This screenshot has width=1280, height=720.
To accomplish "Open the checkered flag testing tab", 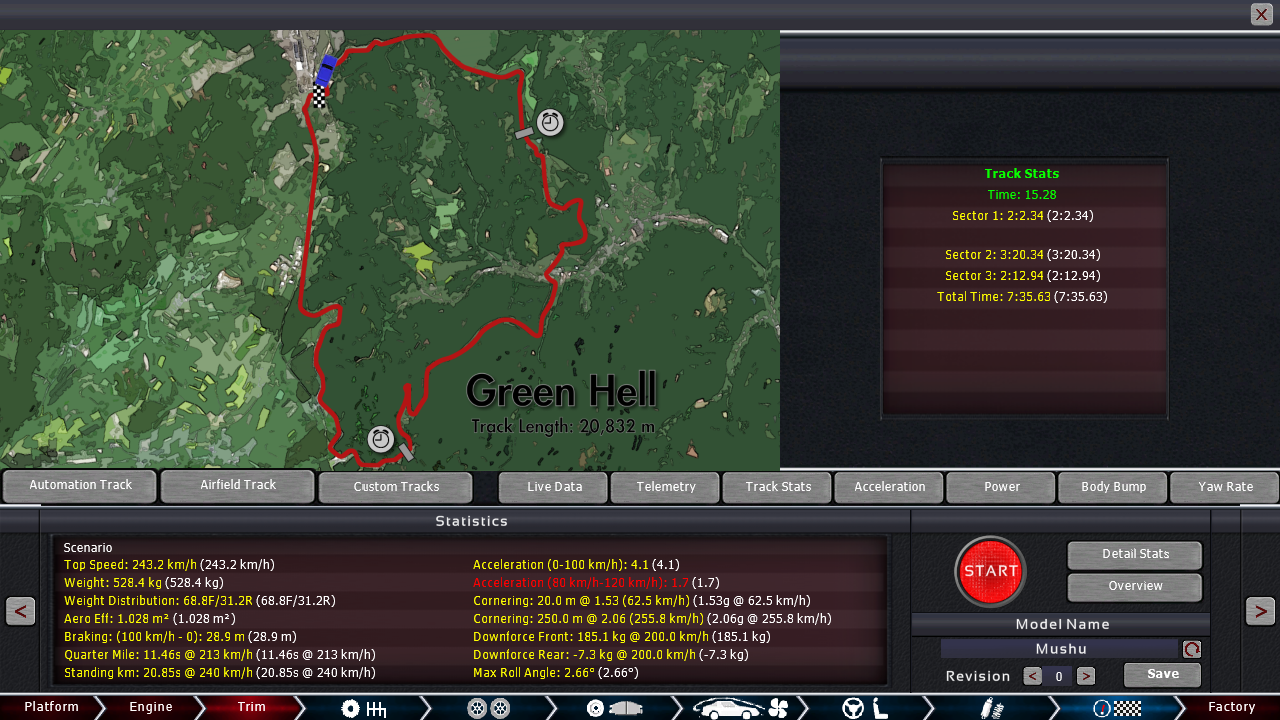I will coord(1116,708).
